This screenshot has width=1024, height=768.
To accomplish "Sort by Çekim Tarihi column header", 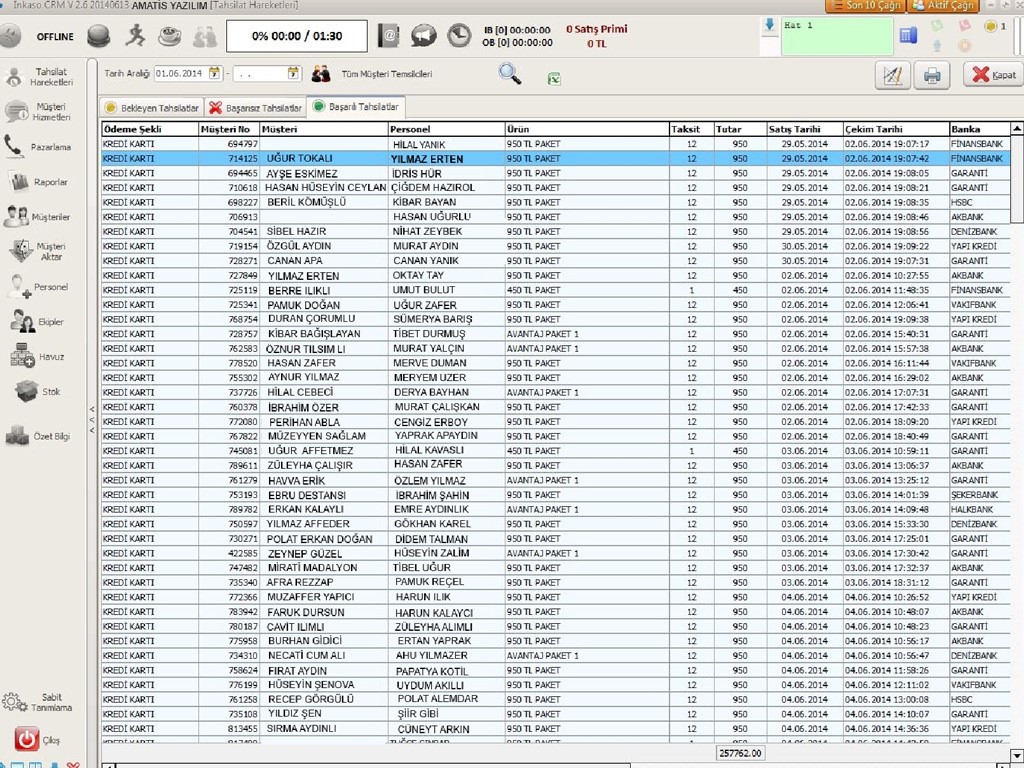I will (x=895, y=129).
